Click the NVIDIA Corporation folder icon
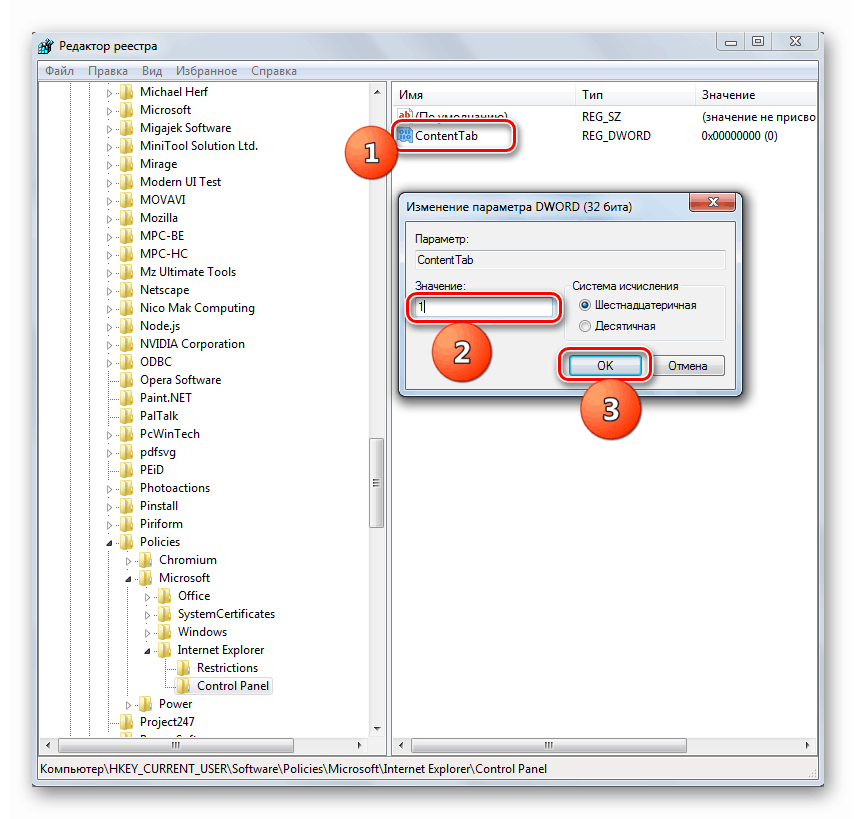This screenshot has height=819, width=856. click(127, 344)
